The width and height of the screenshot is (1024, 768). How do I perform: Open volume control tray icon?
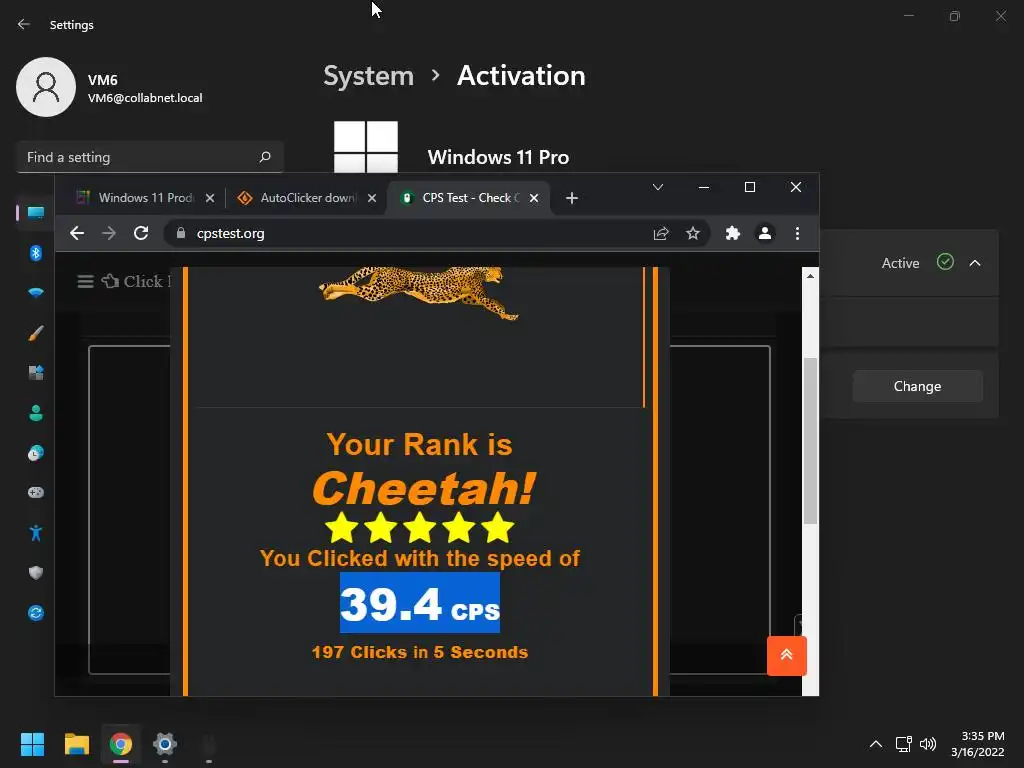tap(928, 744)
